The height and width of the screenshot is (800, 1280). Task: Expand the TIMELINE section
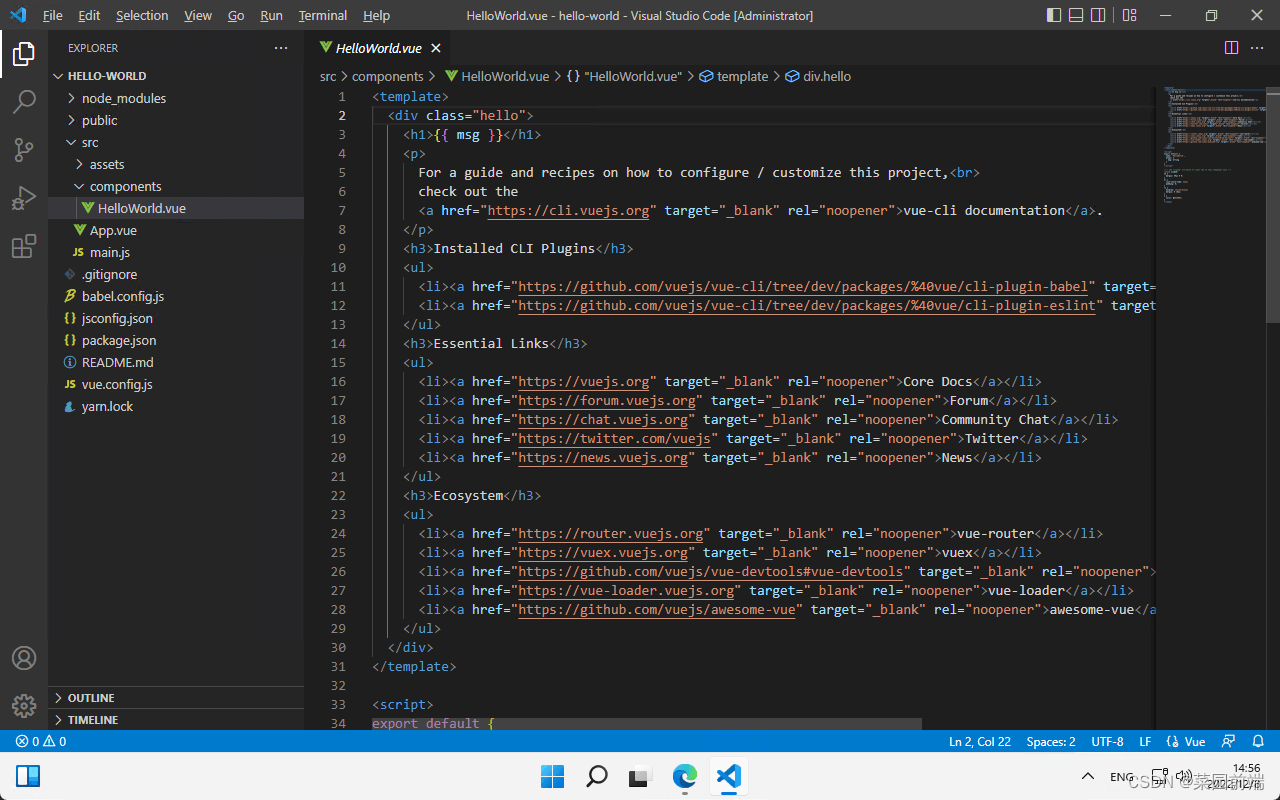click(x=176, y=720)
